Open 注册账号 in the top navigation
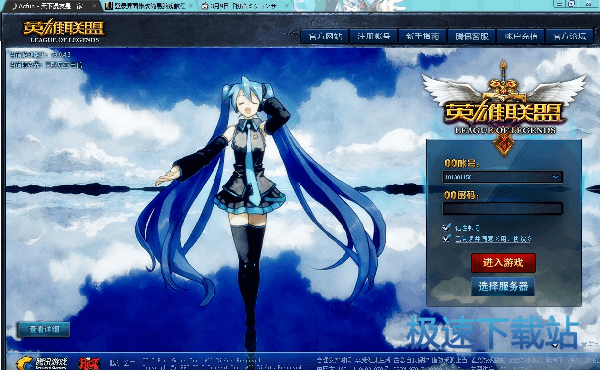Viewport: 600px width, 370px height. pos(373,36)
